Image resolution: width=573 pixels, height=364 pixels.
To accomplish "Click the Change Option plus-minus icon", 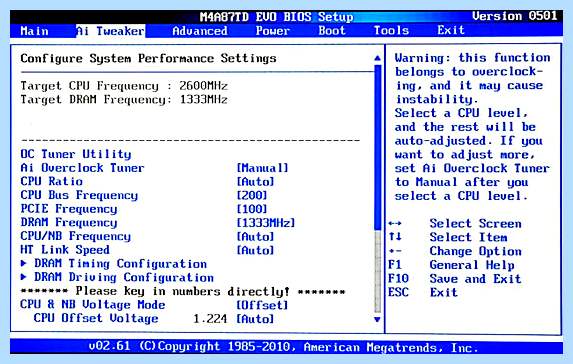I will (395, 251).
